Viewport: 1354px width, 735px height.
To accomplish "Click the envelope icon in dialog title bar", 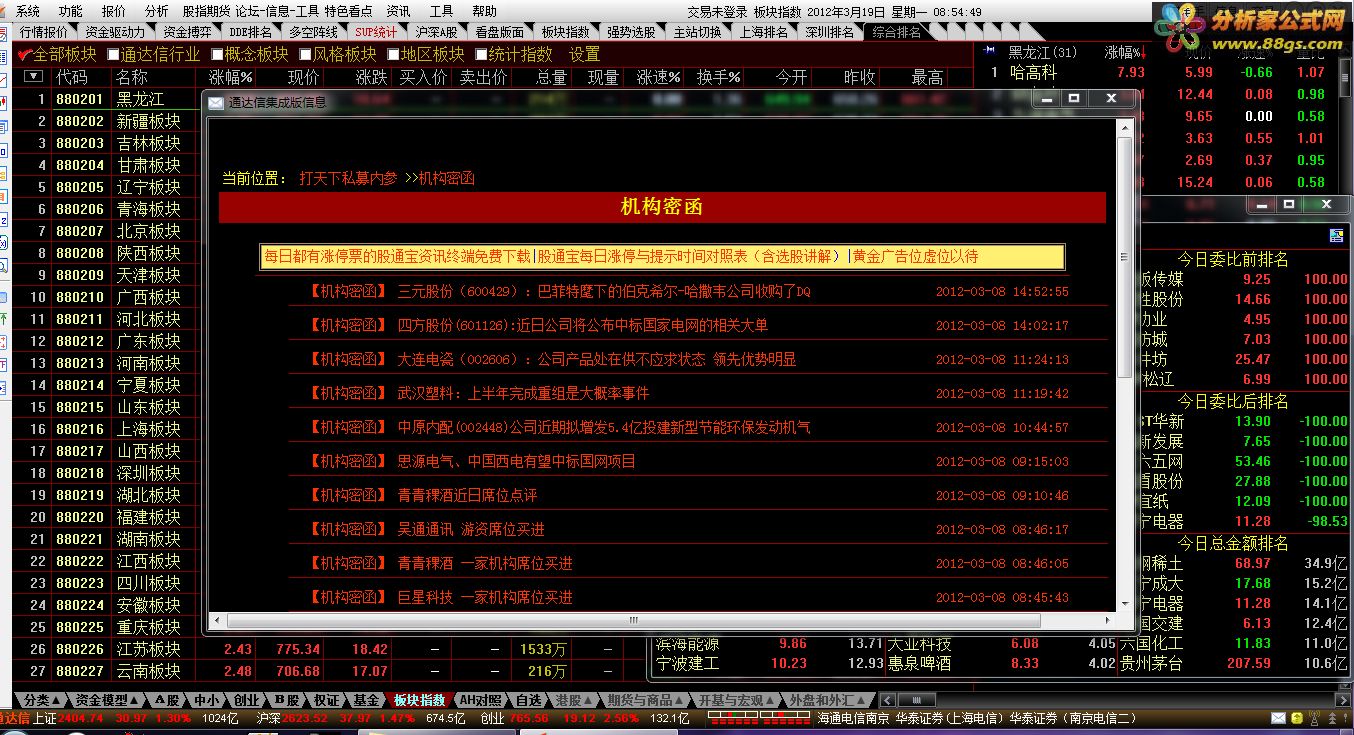I will (x=215, y=102).
